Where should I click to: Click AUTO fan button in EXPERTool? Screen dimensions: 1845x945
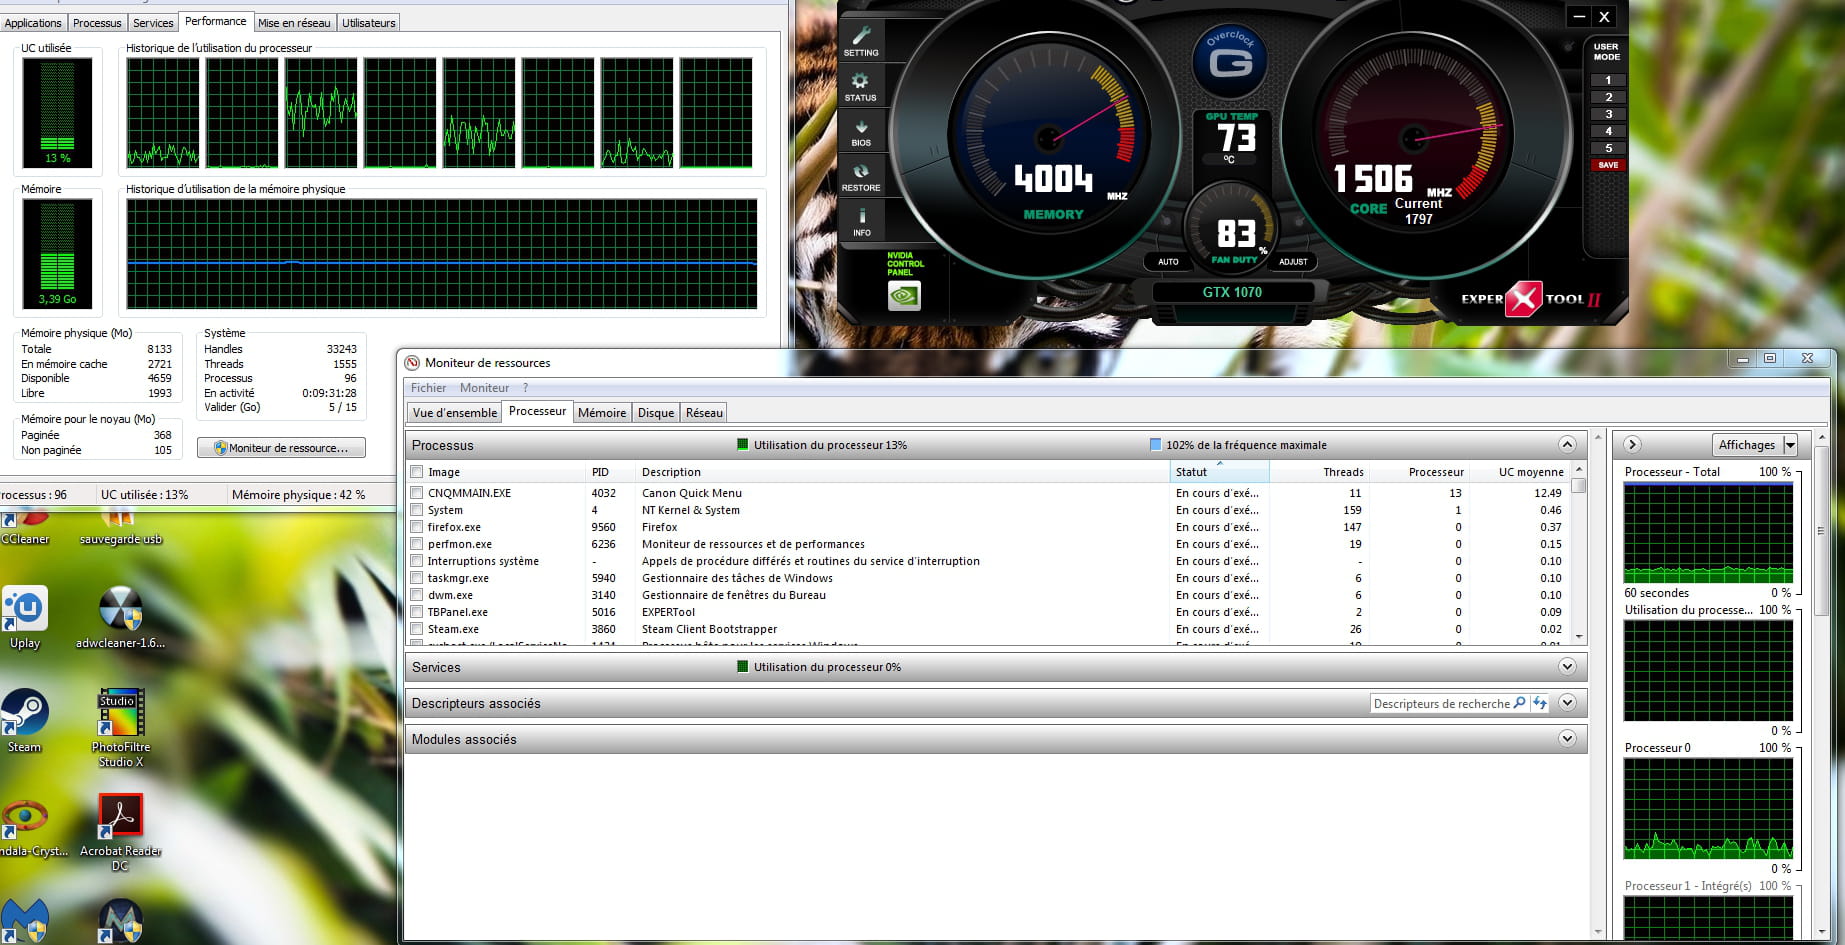(1168, 261)
